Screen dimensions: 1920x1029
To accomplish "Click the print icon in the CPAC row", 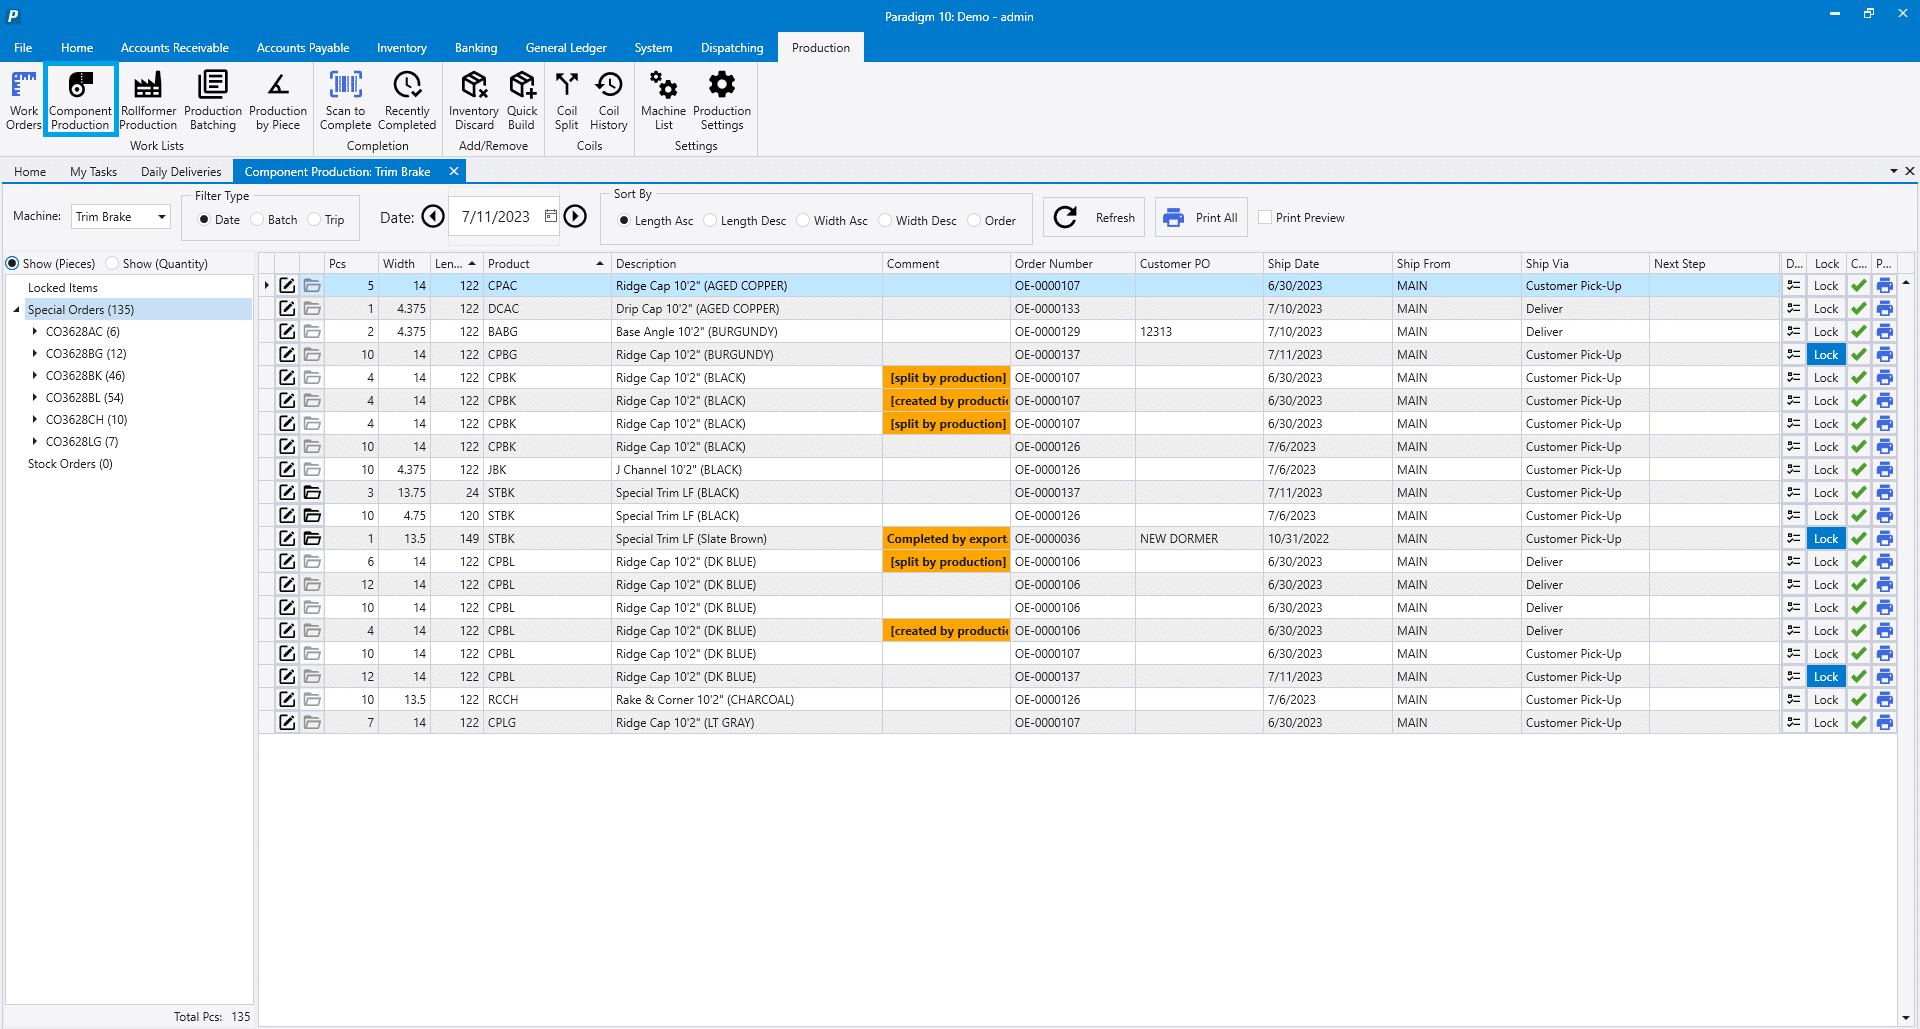I will (x=1884, y=286).
